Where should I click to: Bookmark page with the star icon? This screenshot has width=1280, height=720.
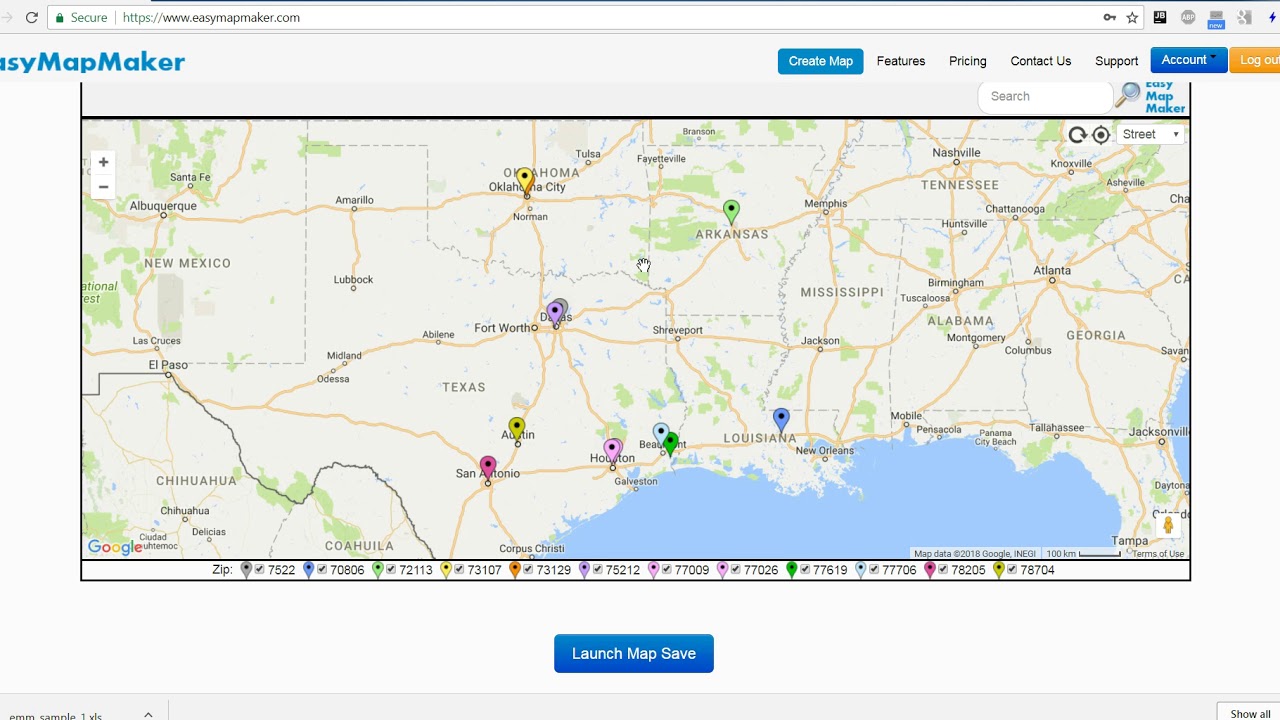[1132, 17]
